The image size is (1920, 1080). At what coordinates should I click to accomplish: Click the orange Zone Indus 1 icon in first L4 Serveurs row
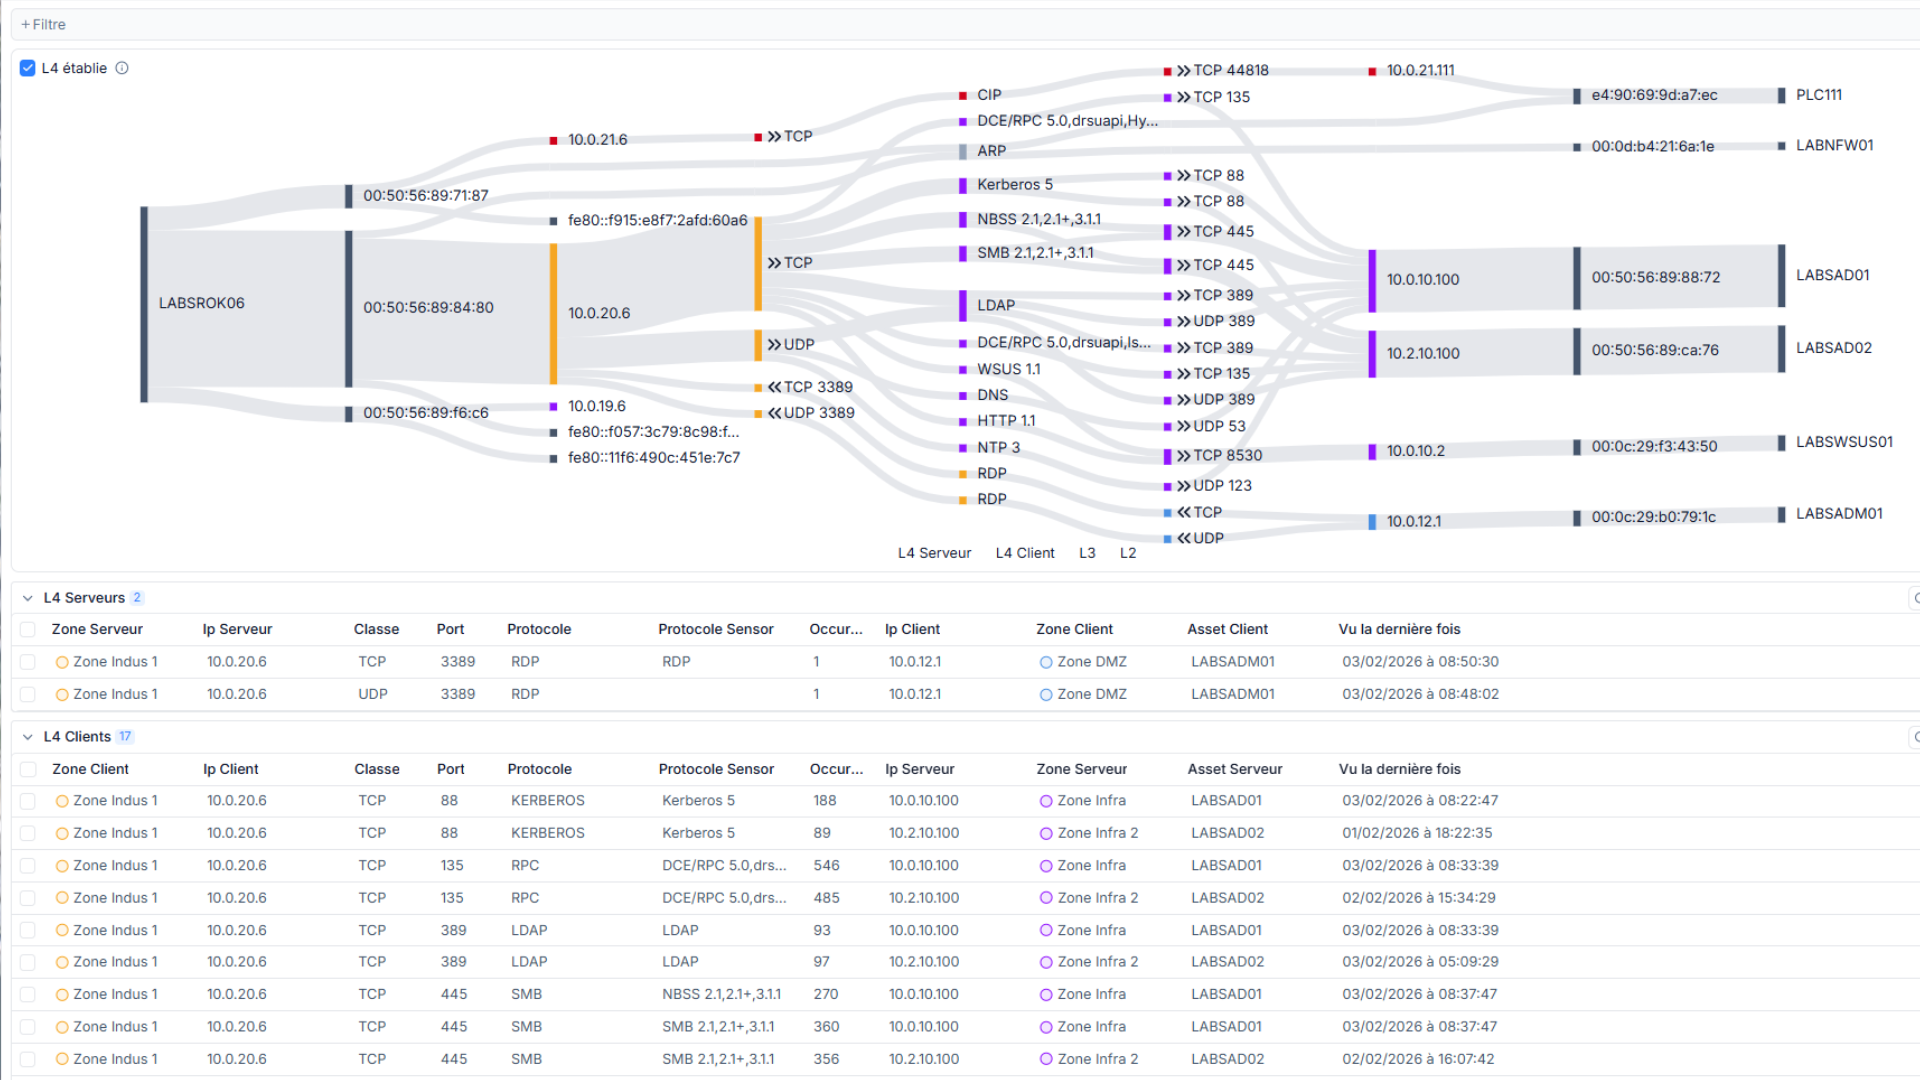coord(62,662)
